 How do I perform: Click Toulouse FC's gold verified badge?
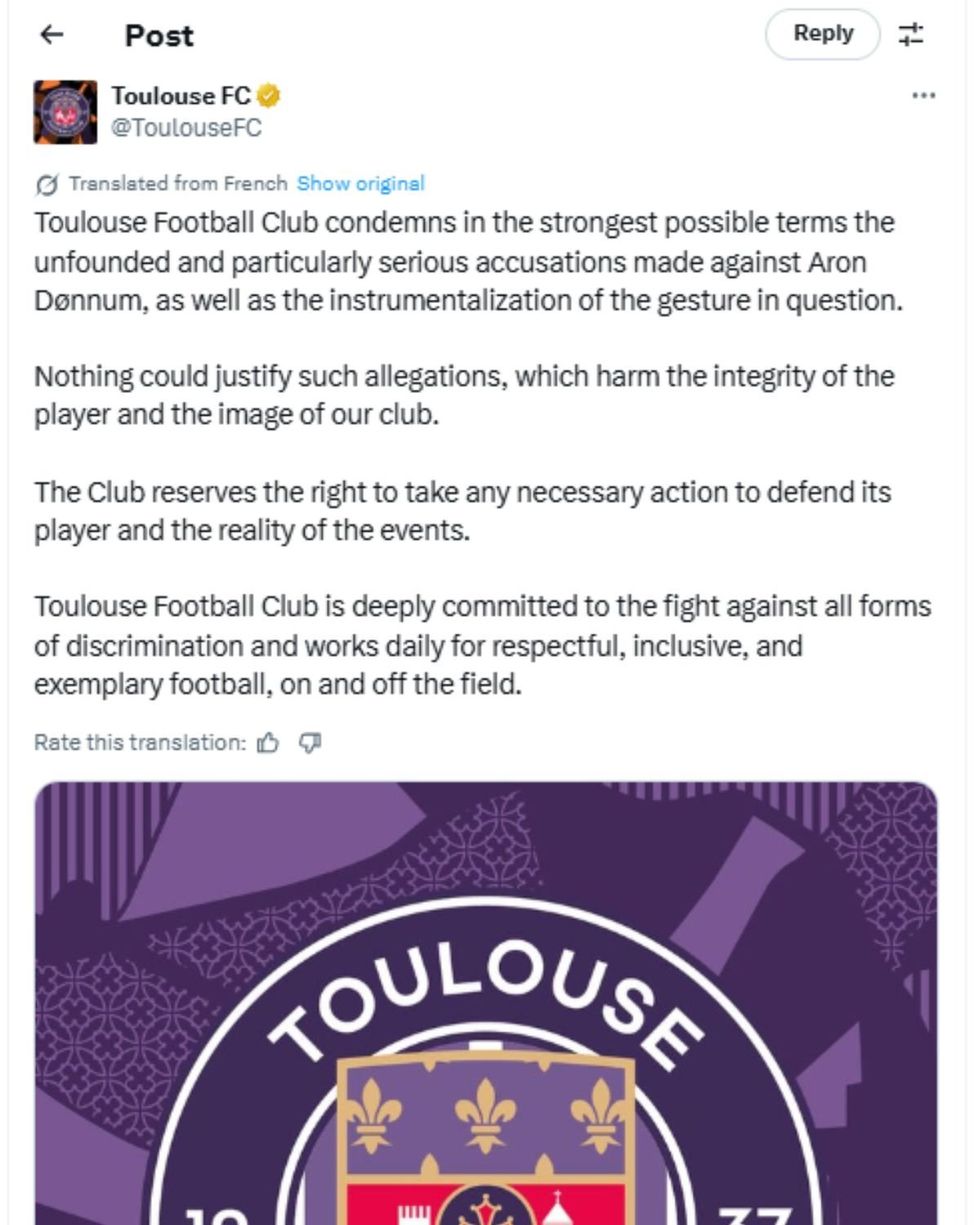[x=267, y=97]
